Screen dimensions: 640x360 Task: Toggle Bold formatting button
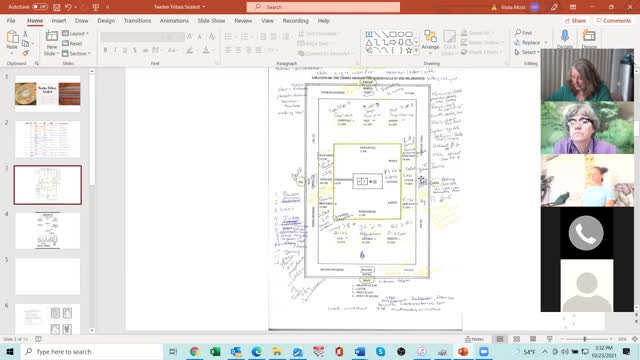click(x=105, y=50)
